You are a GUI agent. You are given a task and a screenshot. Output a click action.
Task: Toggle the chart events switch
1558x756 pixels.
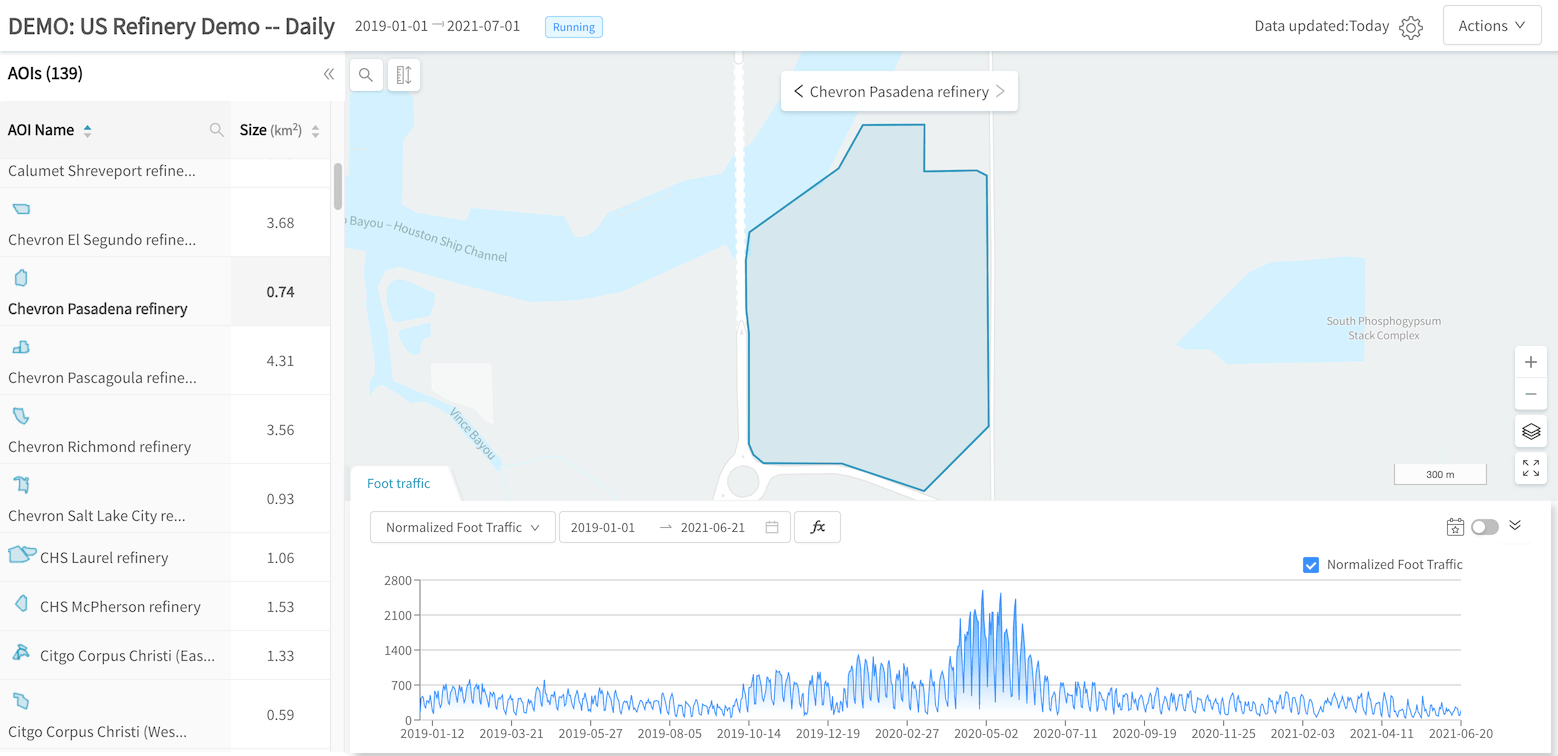coord(1485,527)
